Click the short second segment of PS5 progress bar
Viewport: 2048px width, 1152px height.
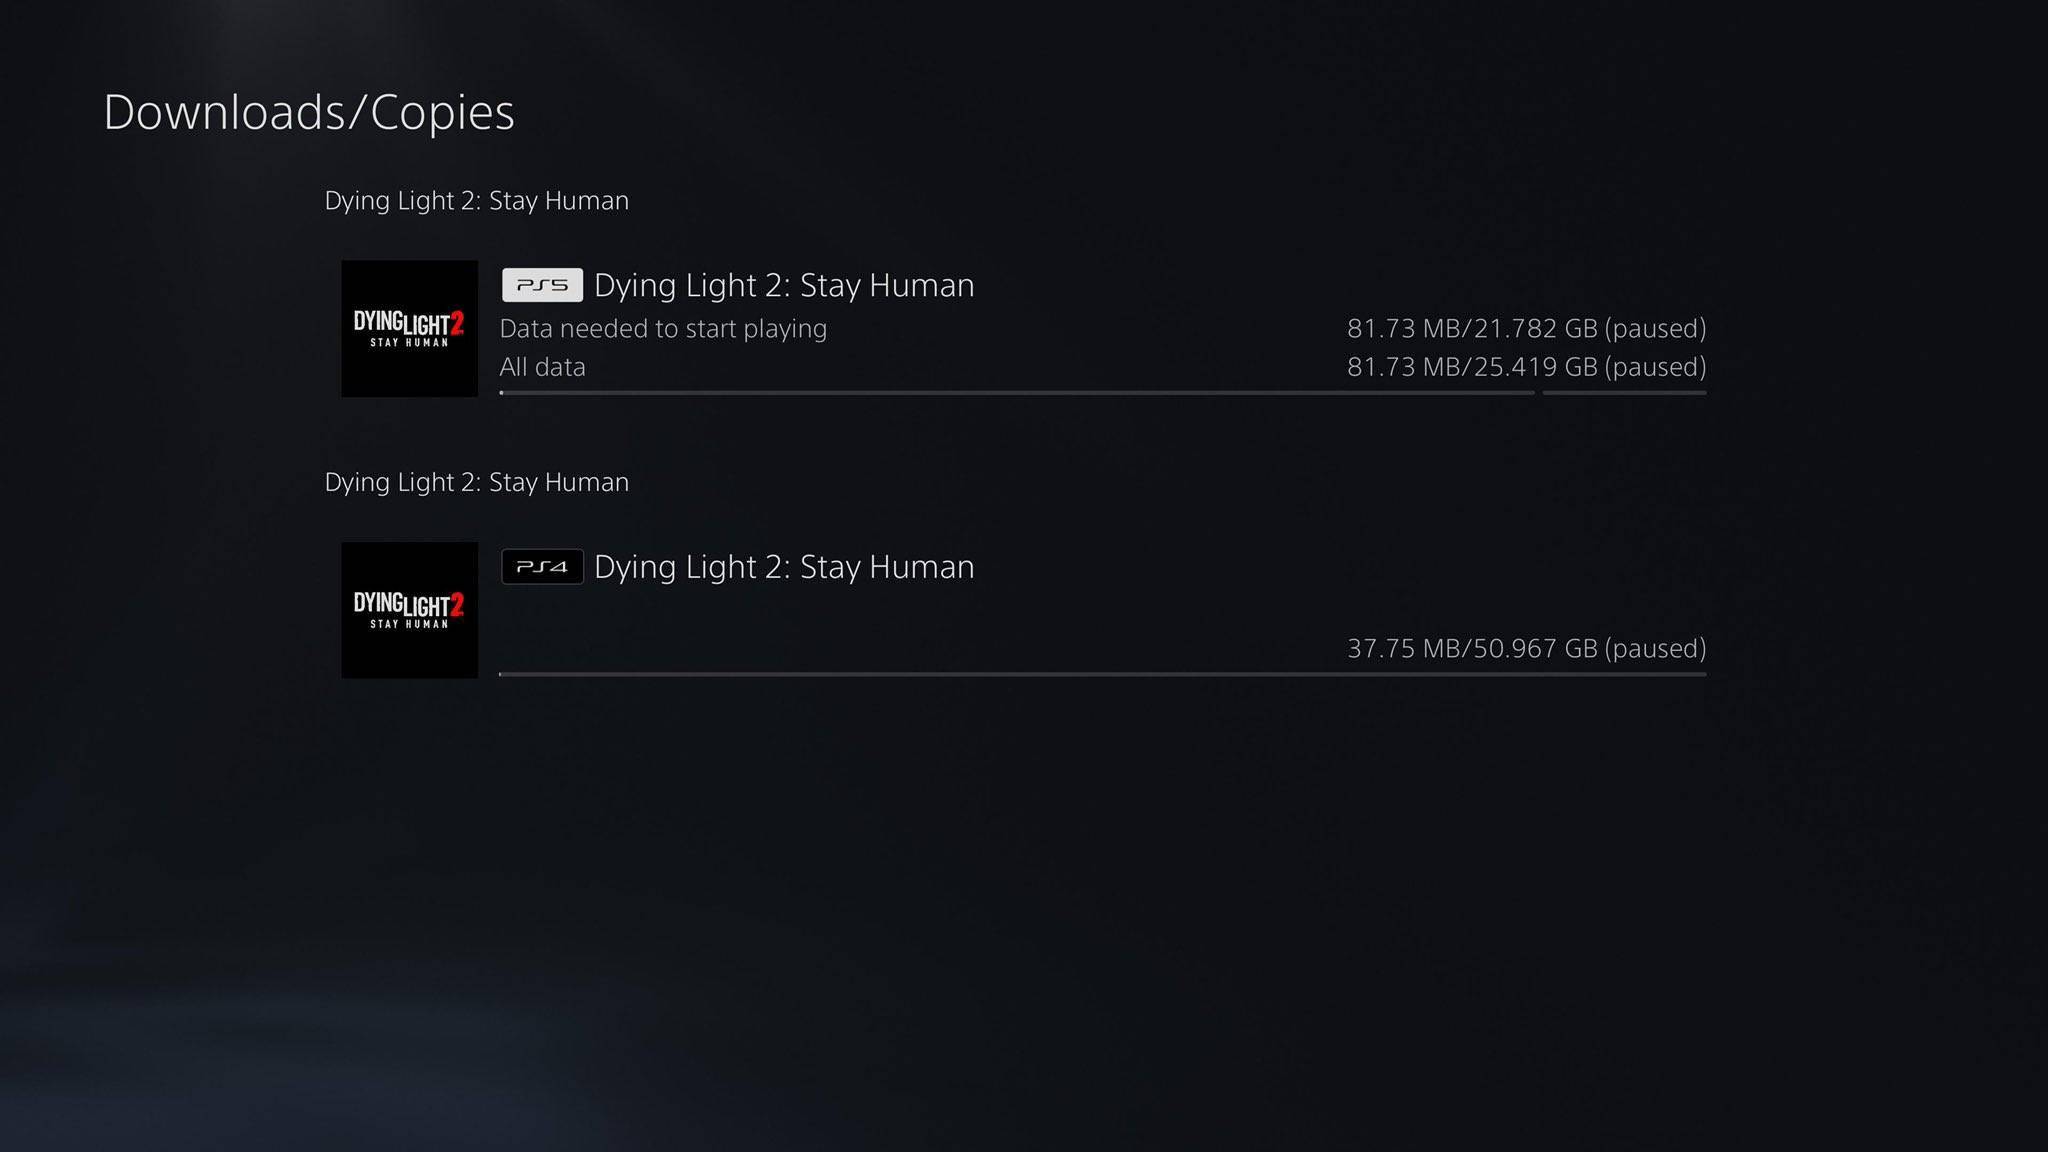(1625, 393)
